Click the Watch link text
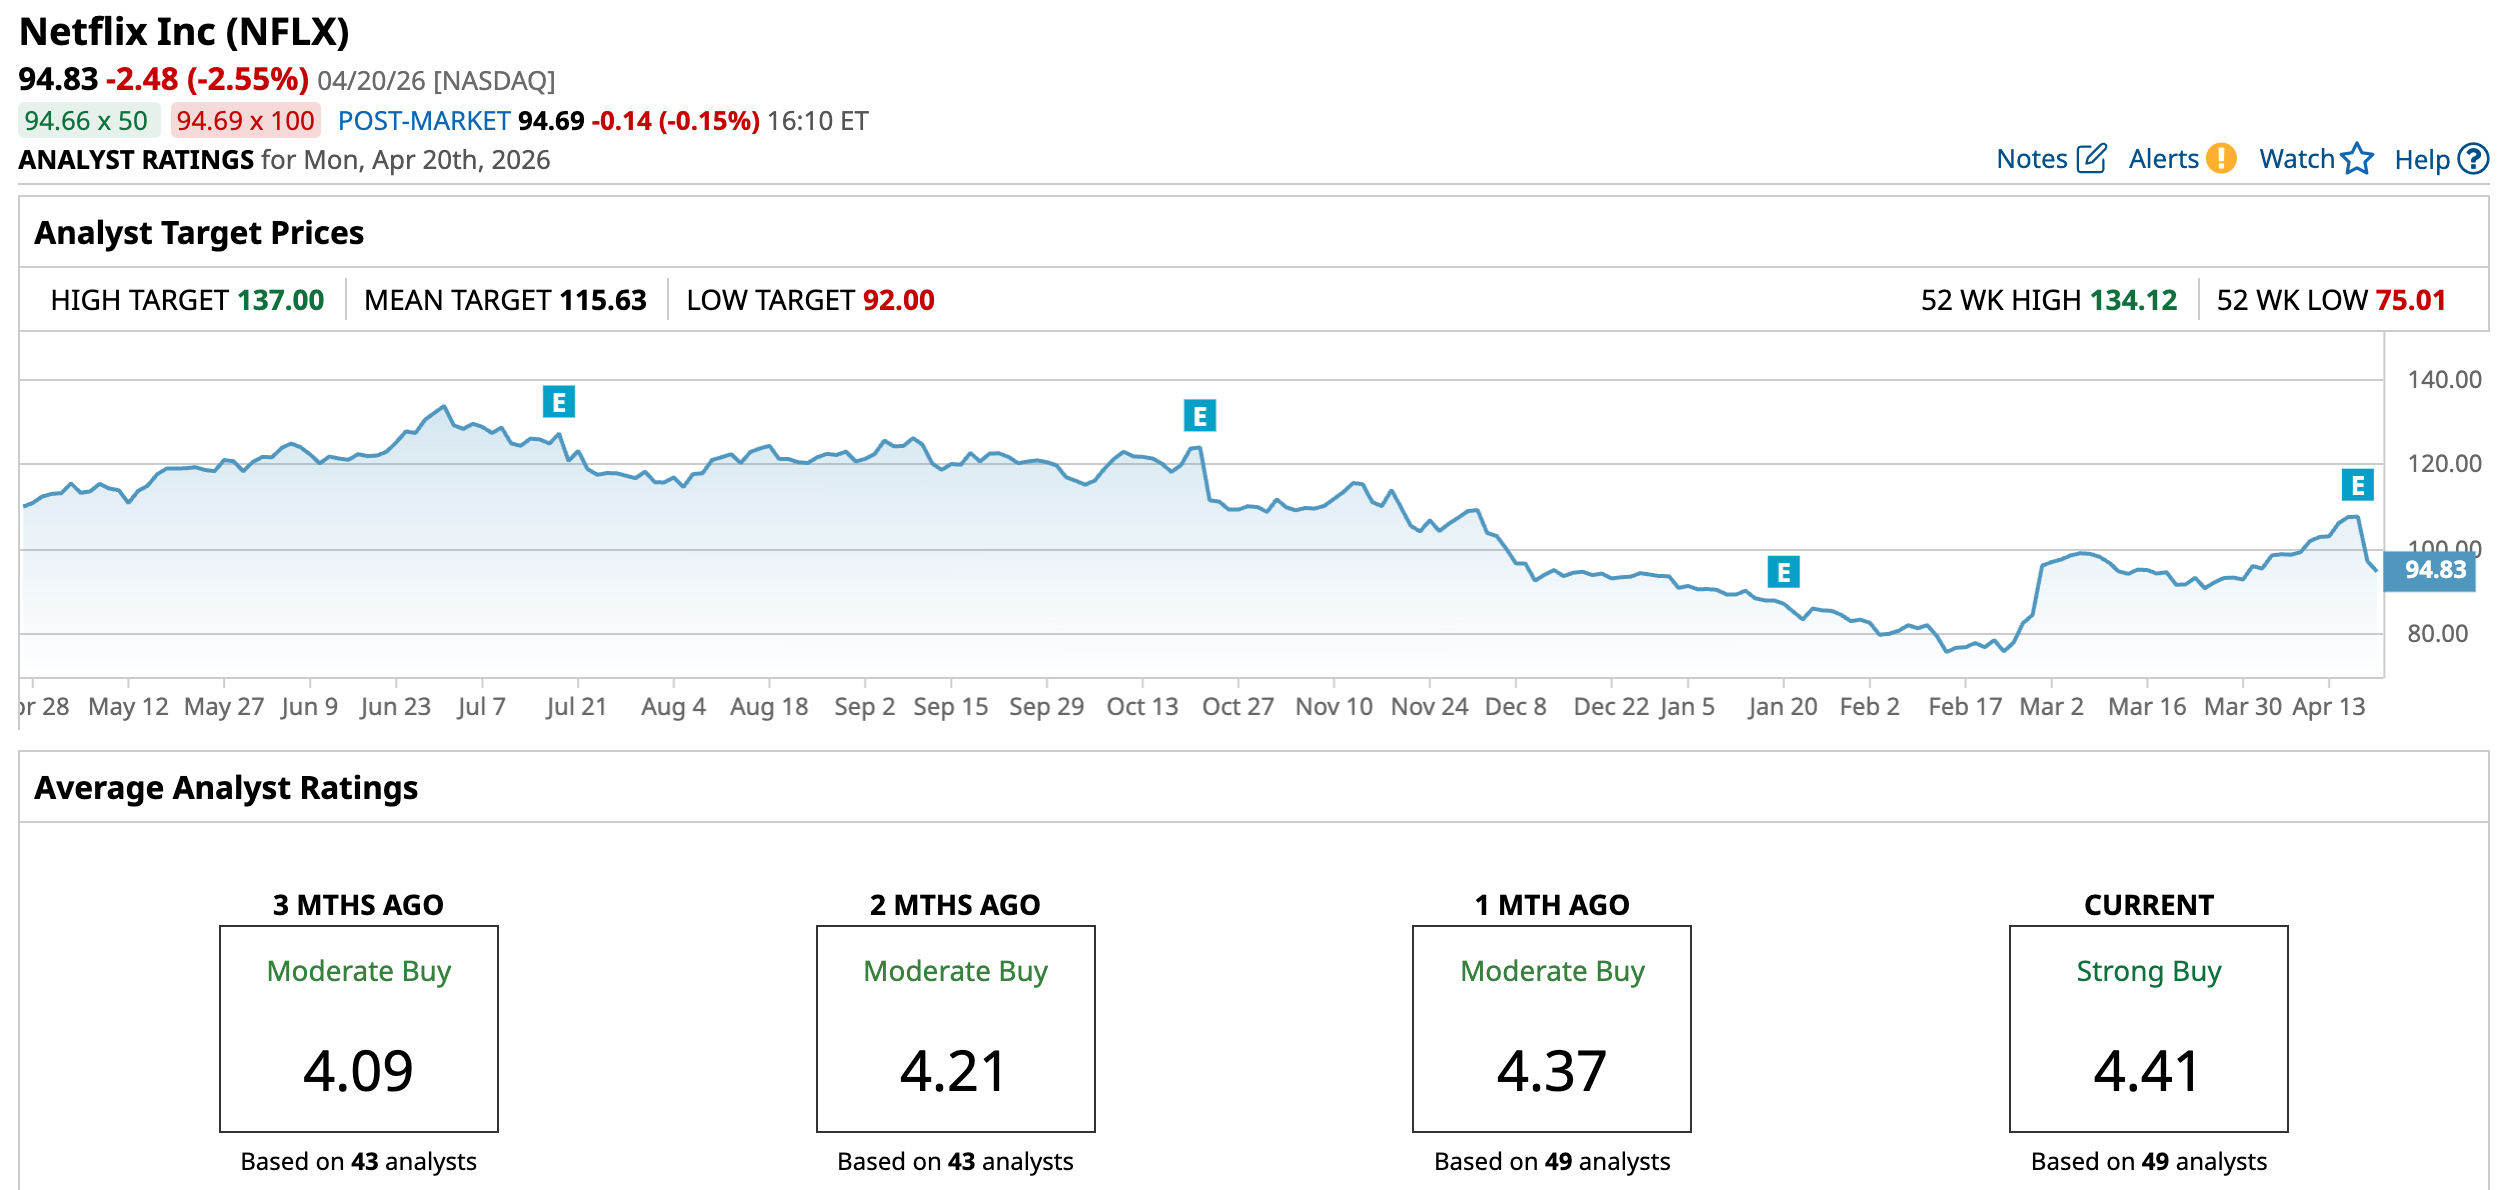The width and height of the screenshot is (2502, 1190). [2296, 159]
